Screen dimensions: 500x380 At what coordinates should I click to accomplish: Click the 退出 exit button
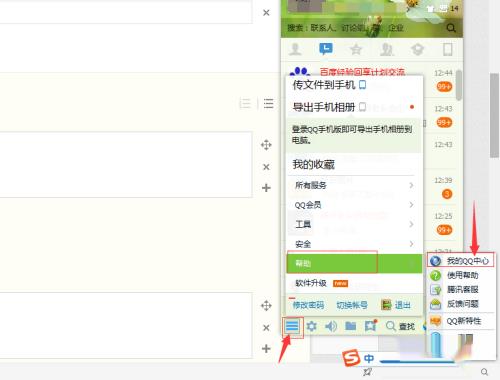(396, 305)
